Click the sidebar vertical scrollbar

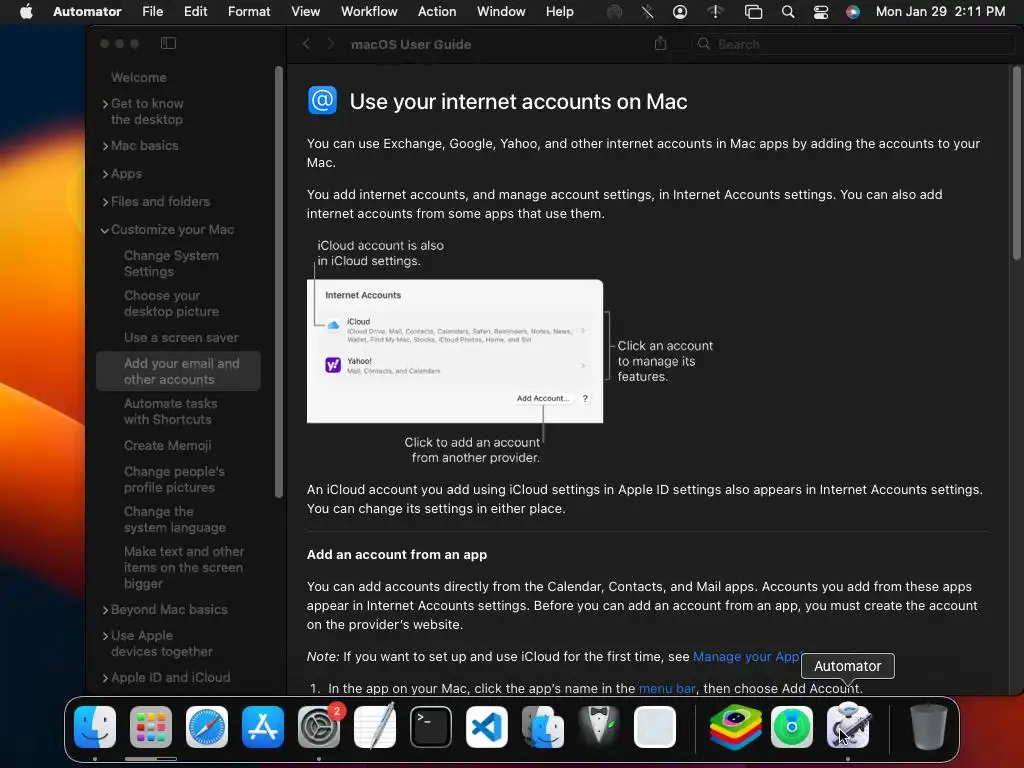coord(279,281)
